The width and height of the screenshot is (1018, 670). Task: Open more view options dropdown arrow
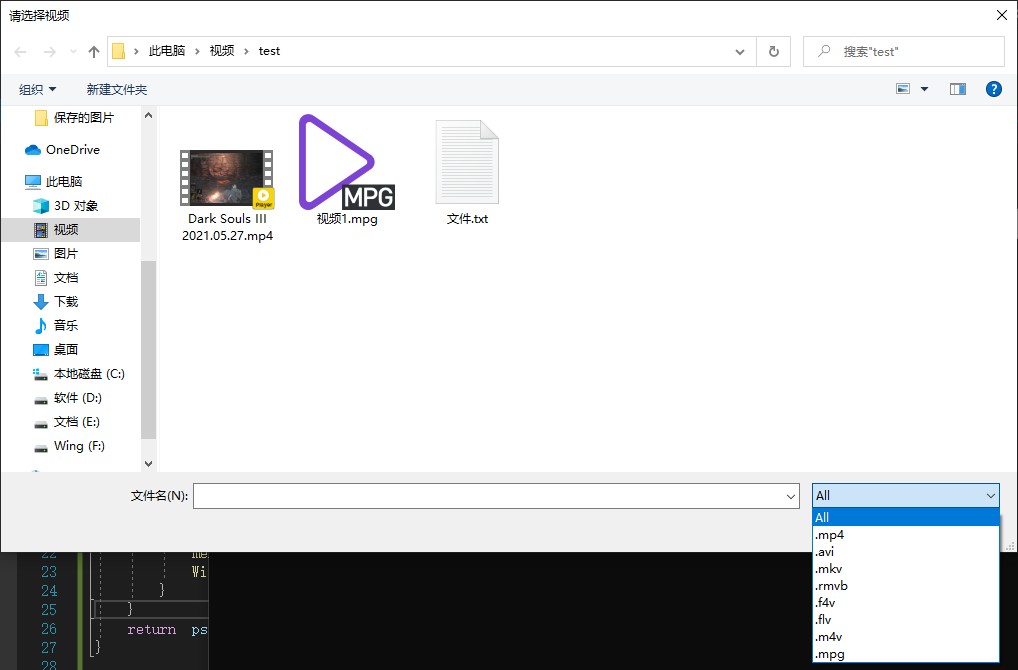click(925, 89)
